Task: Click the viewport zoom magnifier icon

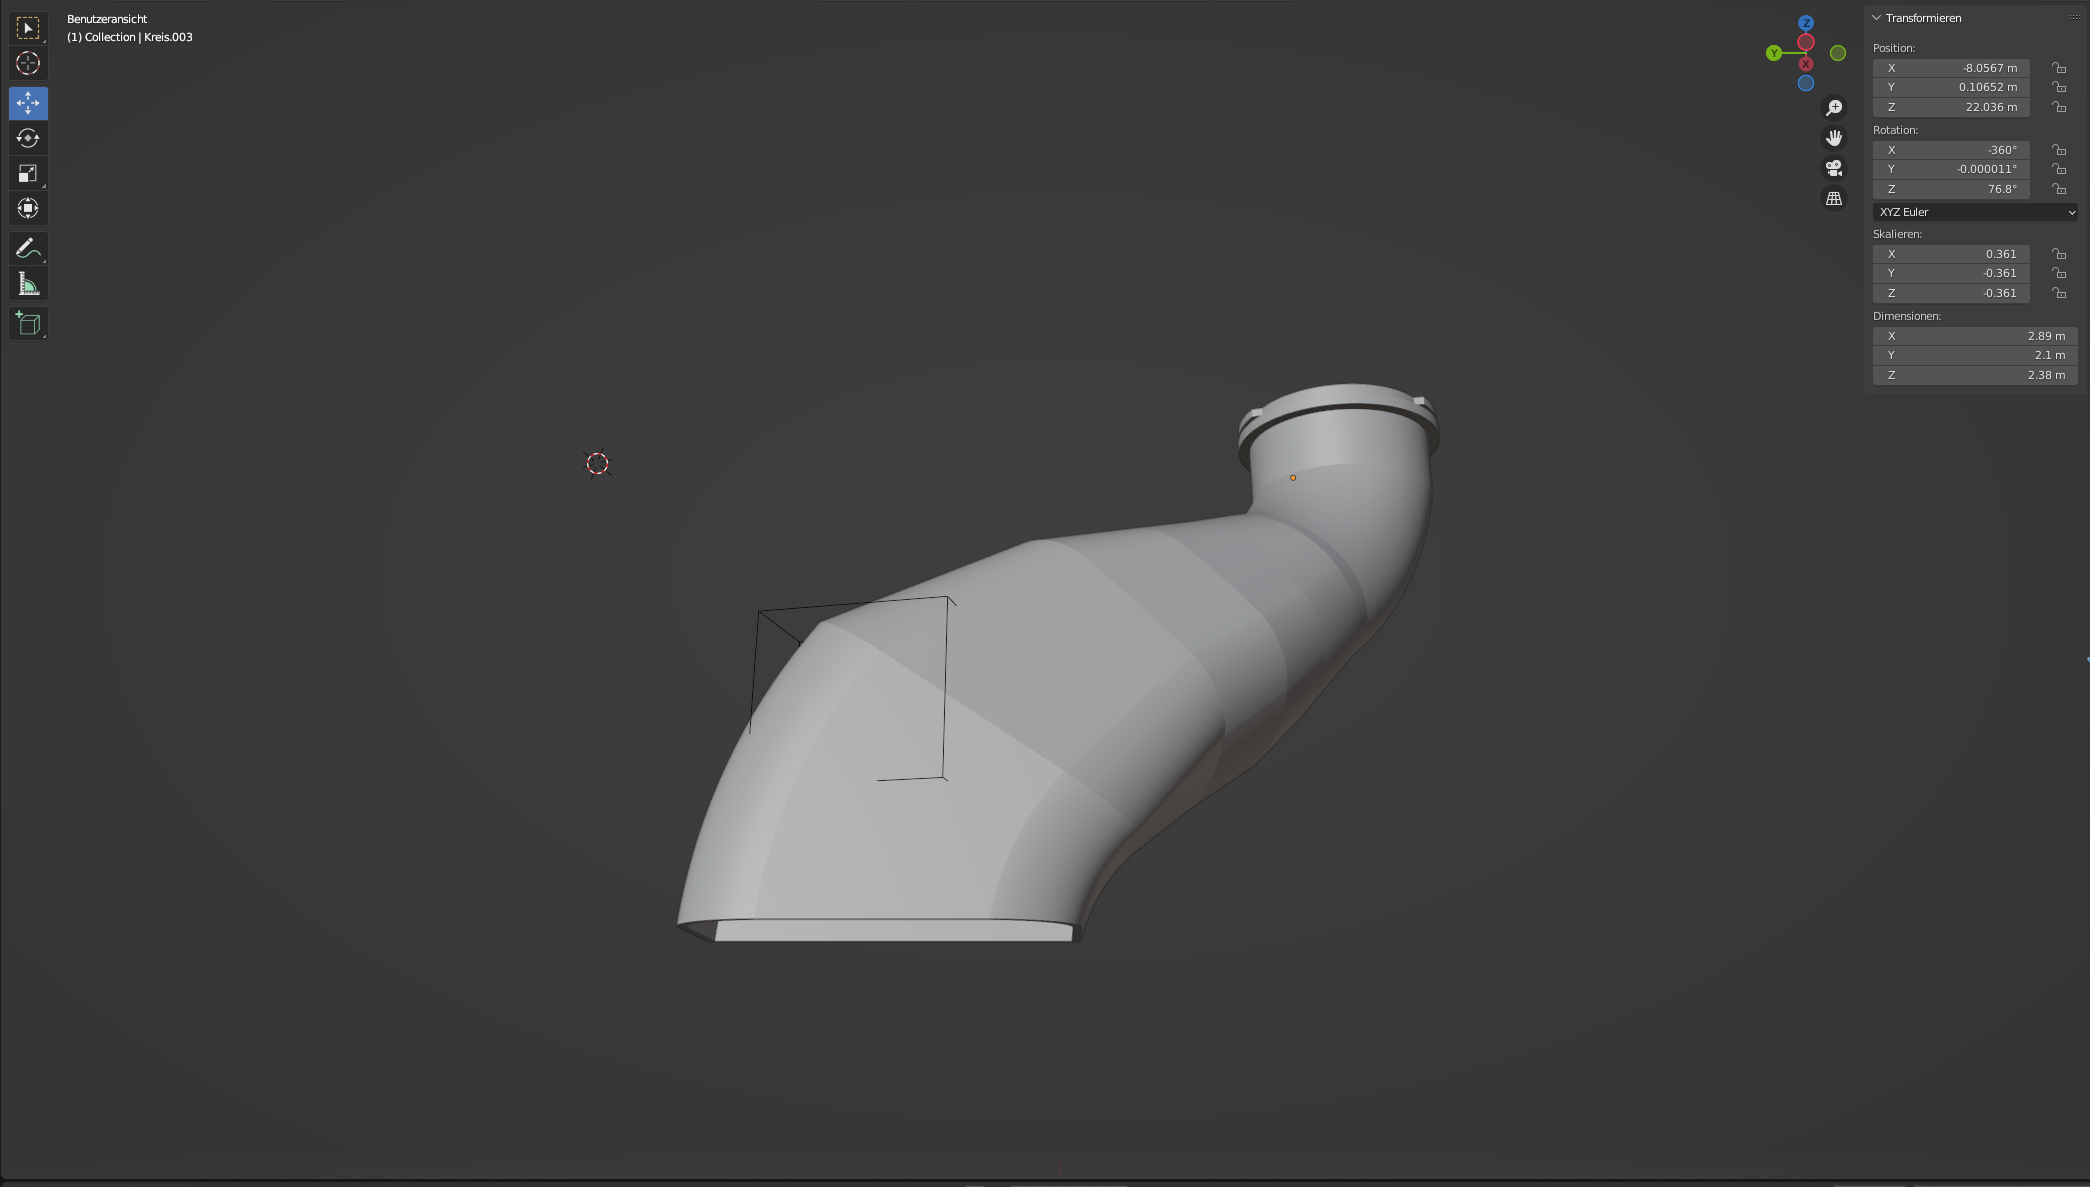Action: (1834, 107)
